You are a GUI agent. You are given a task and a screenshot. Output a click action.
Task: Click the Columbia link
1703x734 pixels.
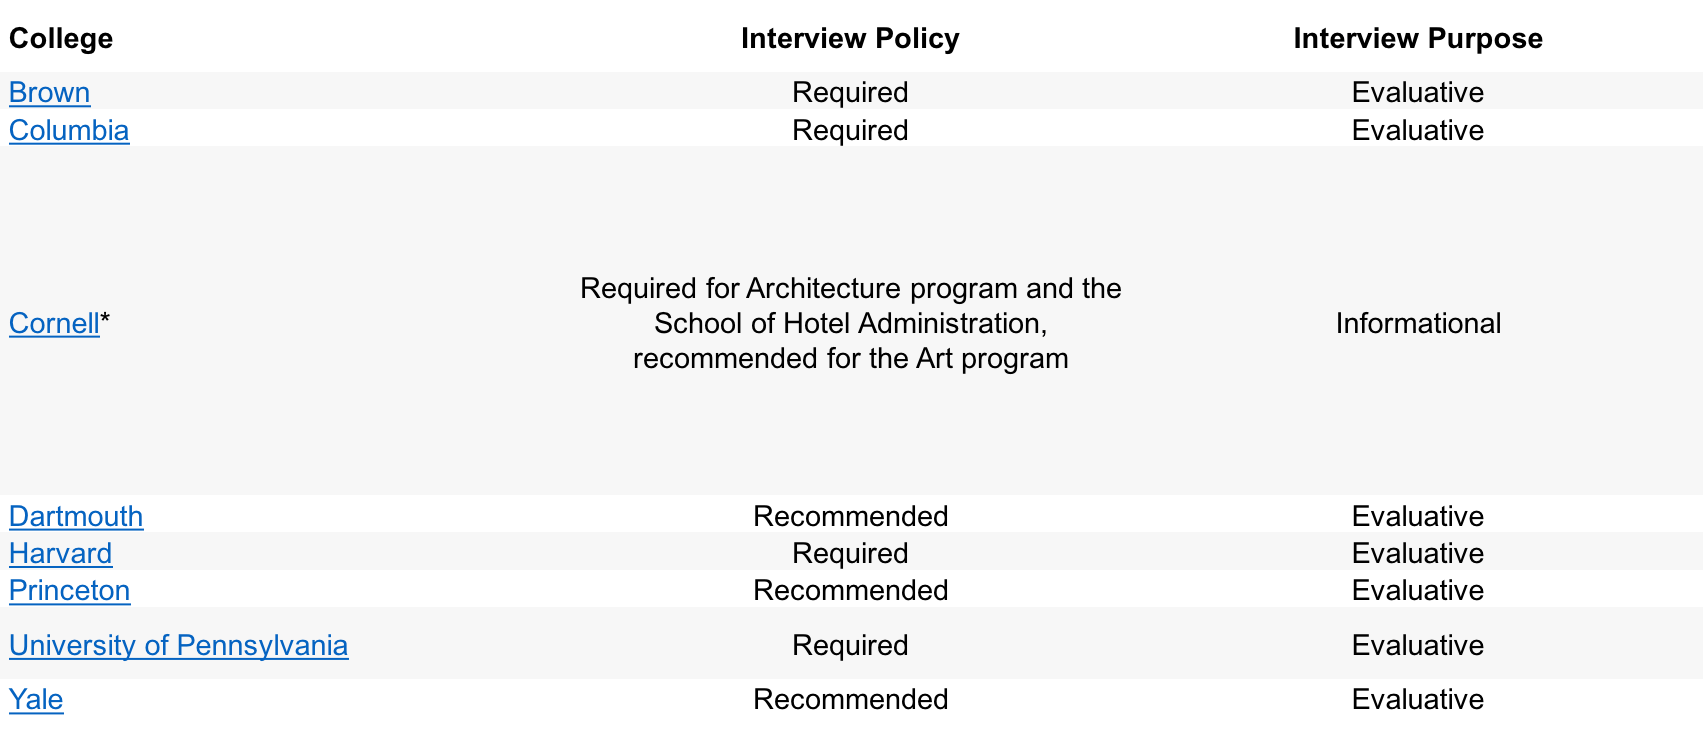click(69, 130)
